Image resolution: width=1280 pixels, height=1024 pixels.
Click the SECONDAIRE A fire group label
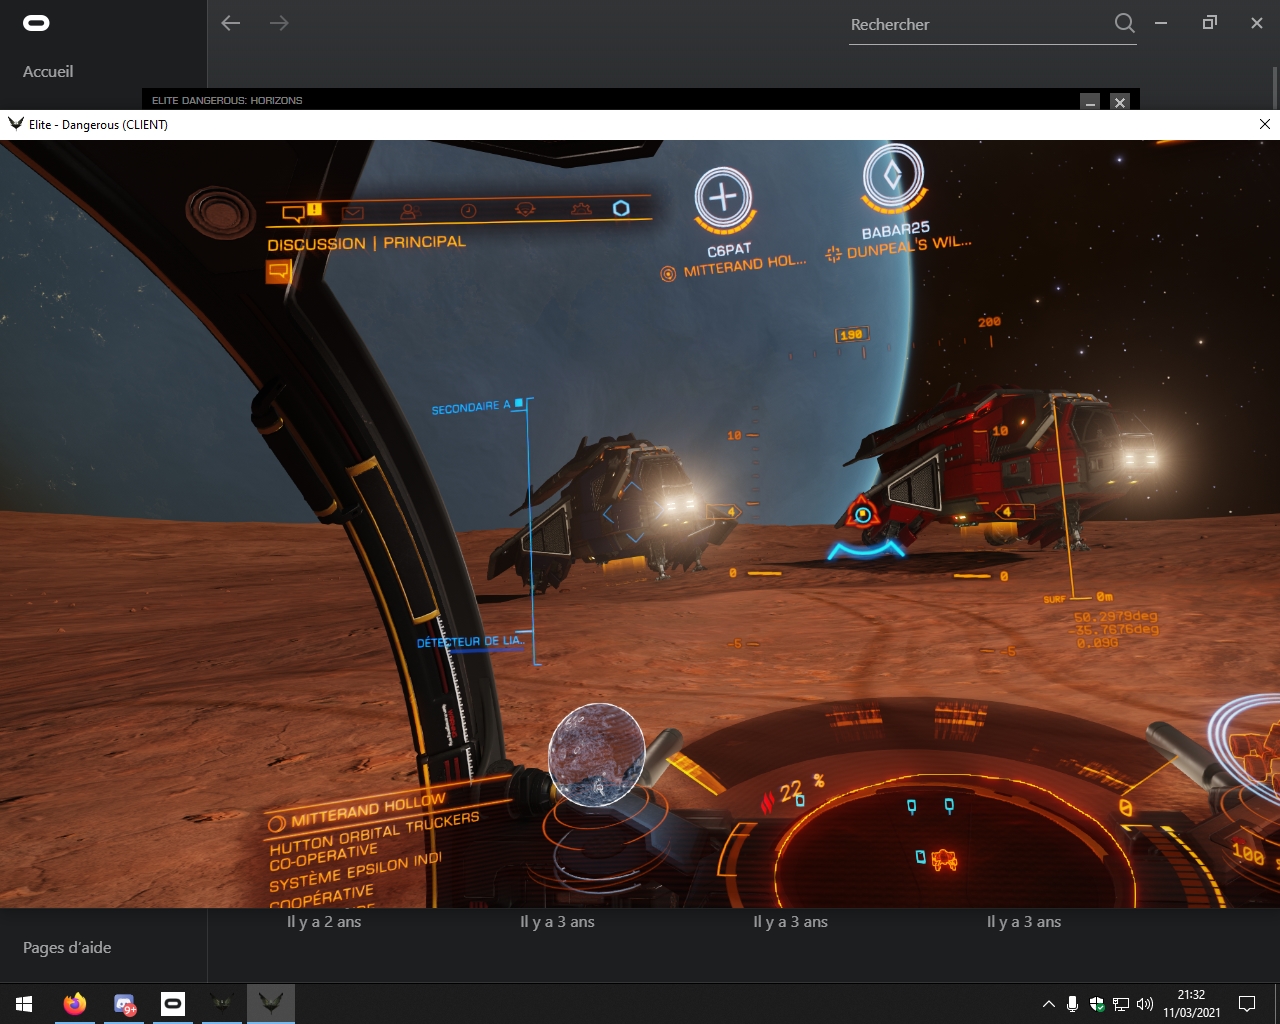click(x=471, y=408)
